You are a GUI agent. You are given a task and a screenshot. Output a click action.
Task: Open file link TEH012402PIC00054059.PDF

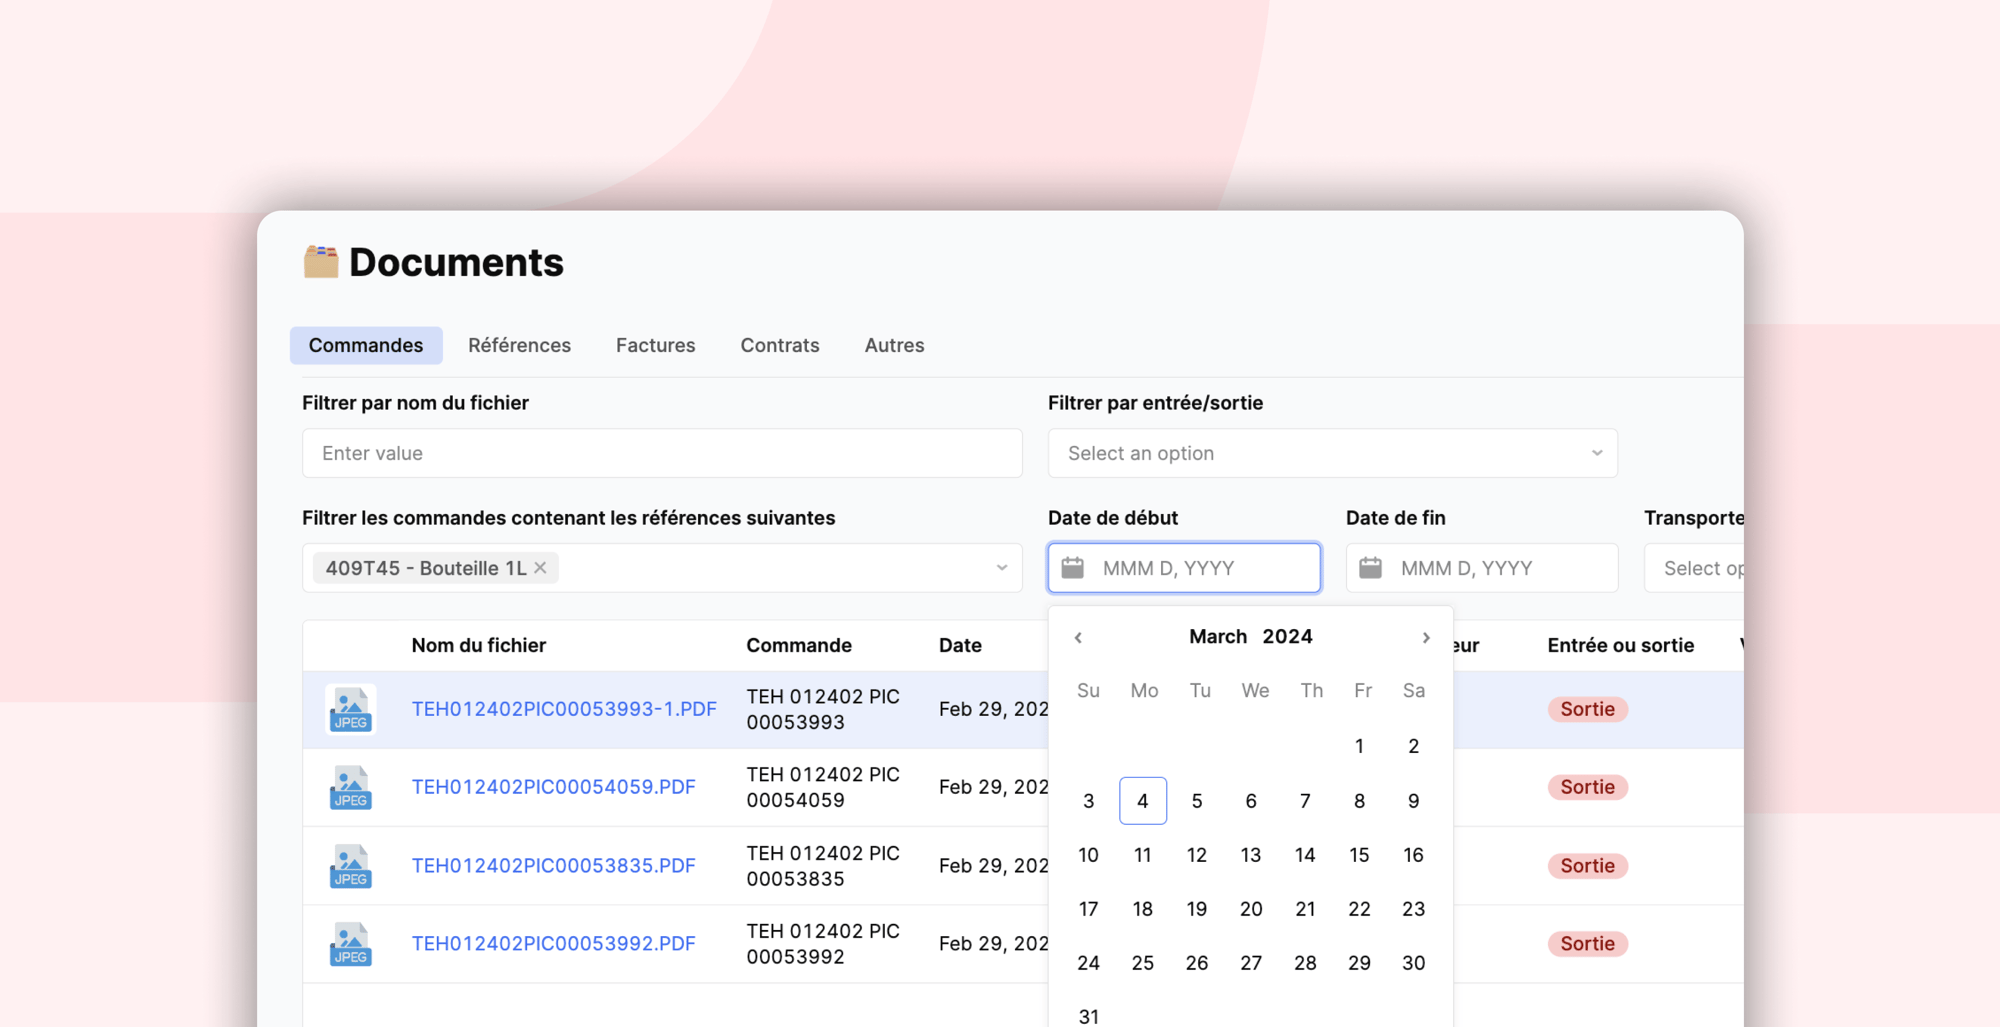[553, 787]
